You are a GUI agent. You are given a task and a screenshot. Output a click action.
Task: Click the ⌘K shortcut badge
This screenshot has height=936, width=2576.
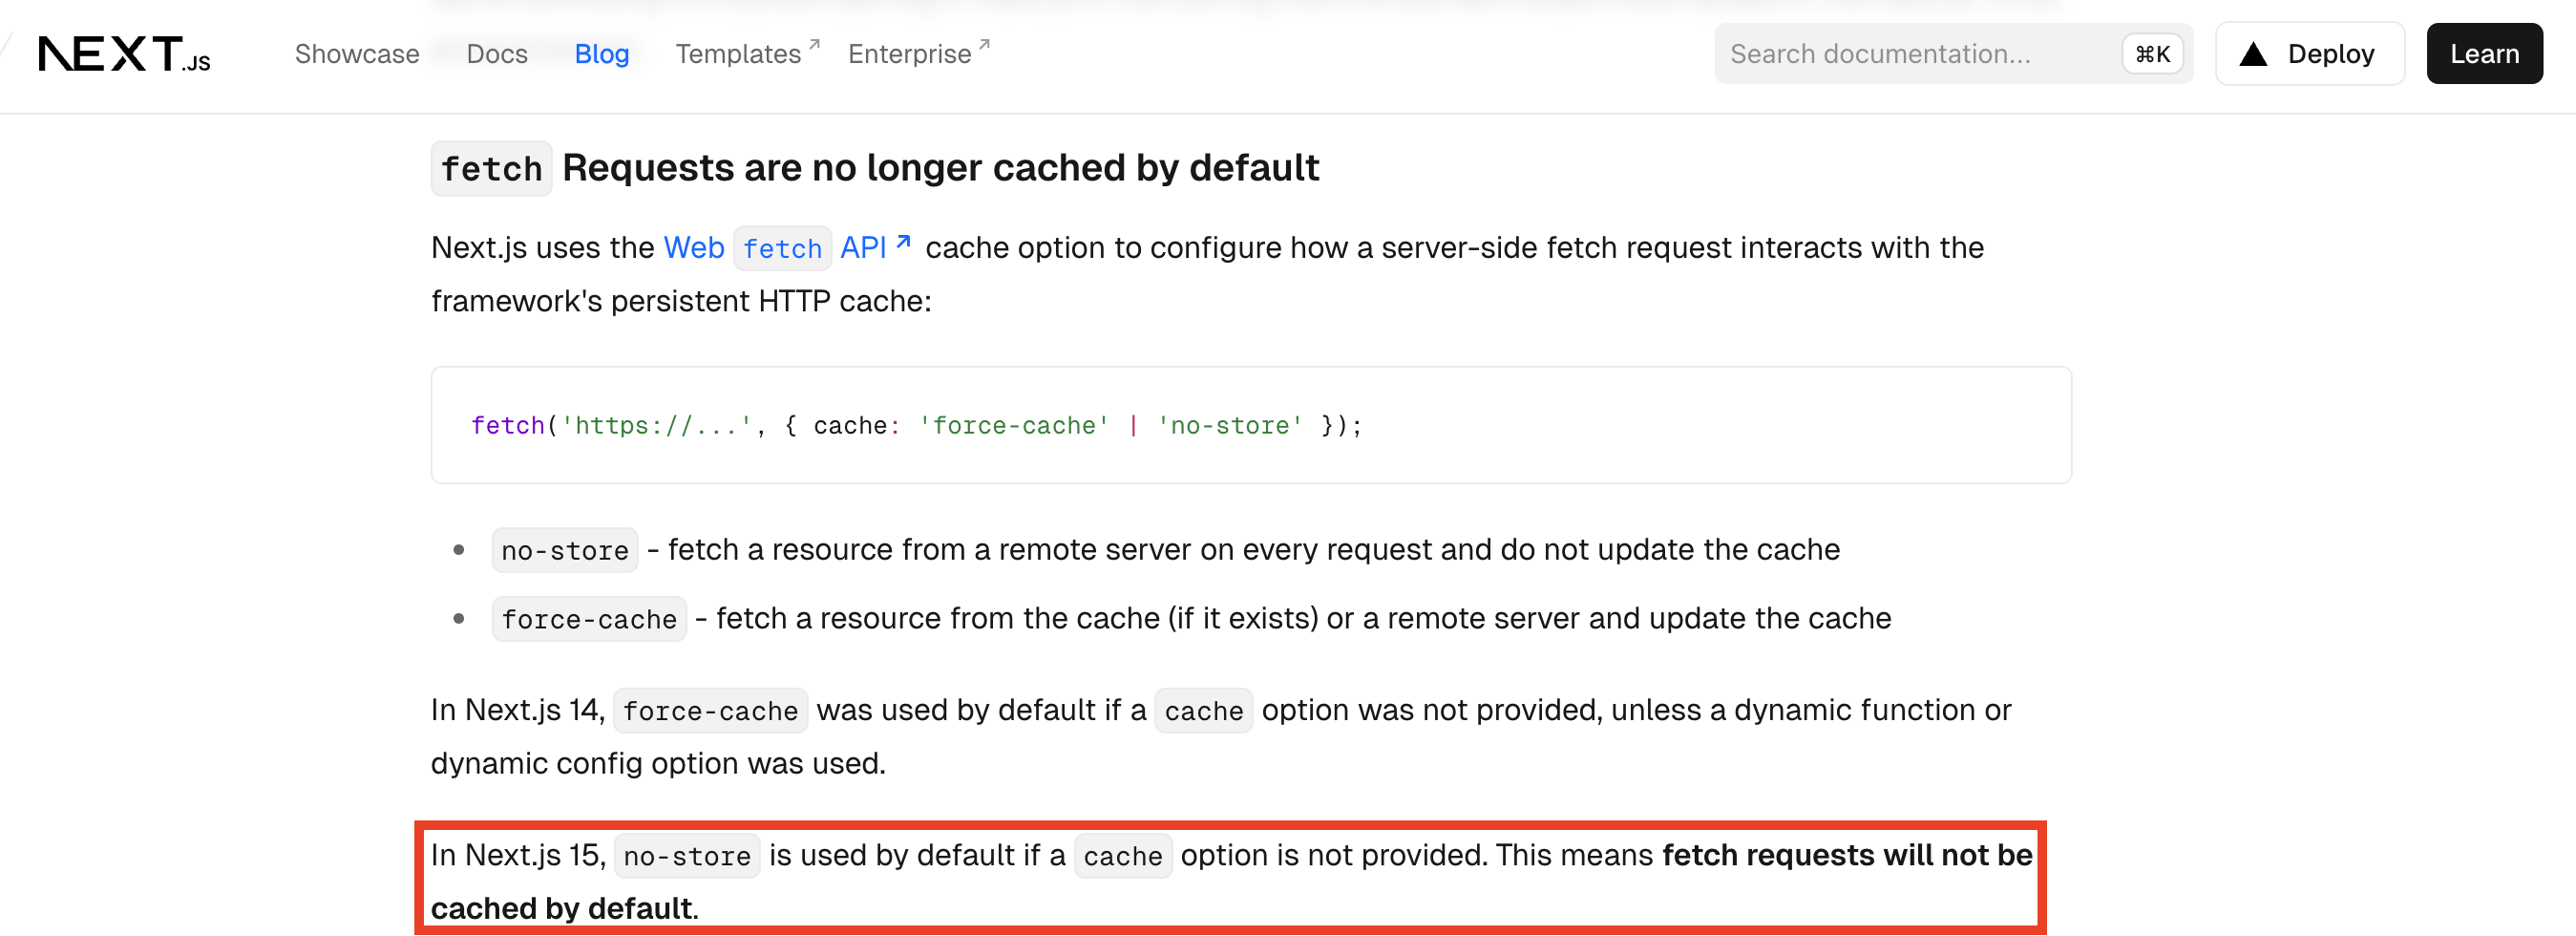pyautogui.click(x=2152, y=54)
